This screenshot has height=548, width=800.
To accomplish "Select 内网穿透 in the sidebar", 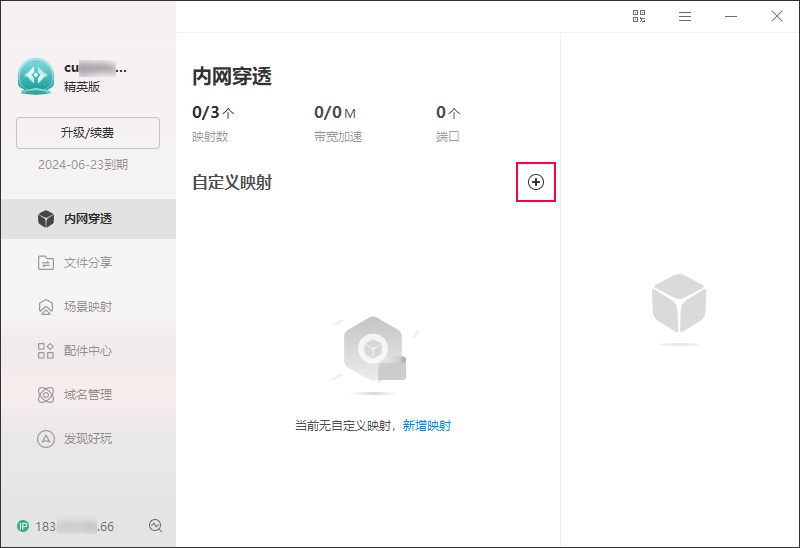I will (x=89, y=219).
